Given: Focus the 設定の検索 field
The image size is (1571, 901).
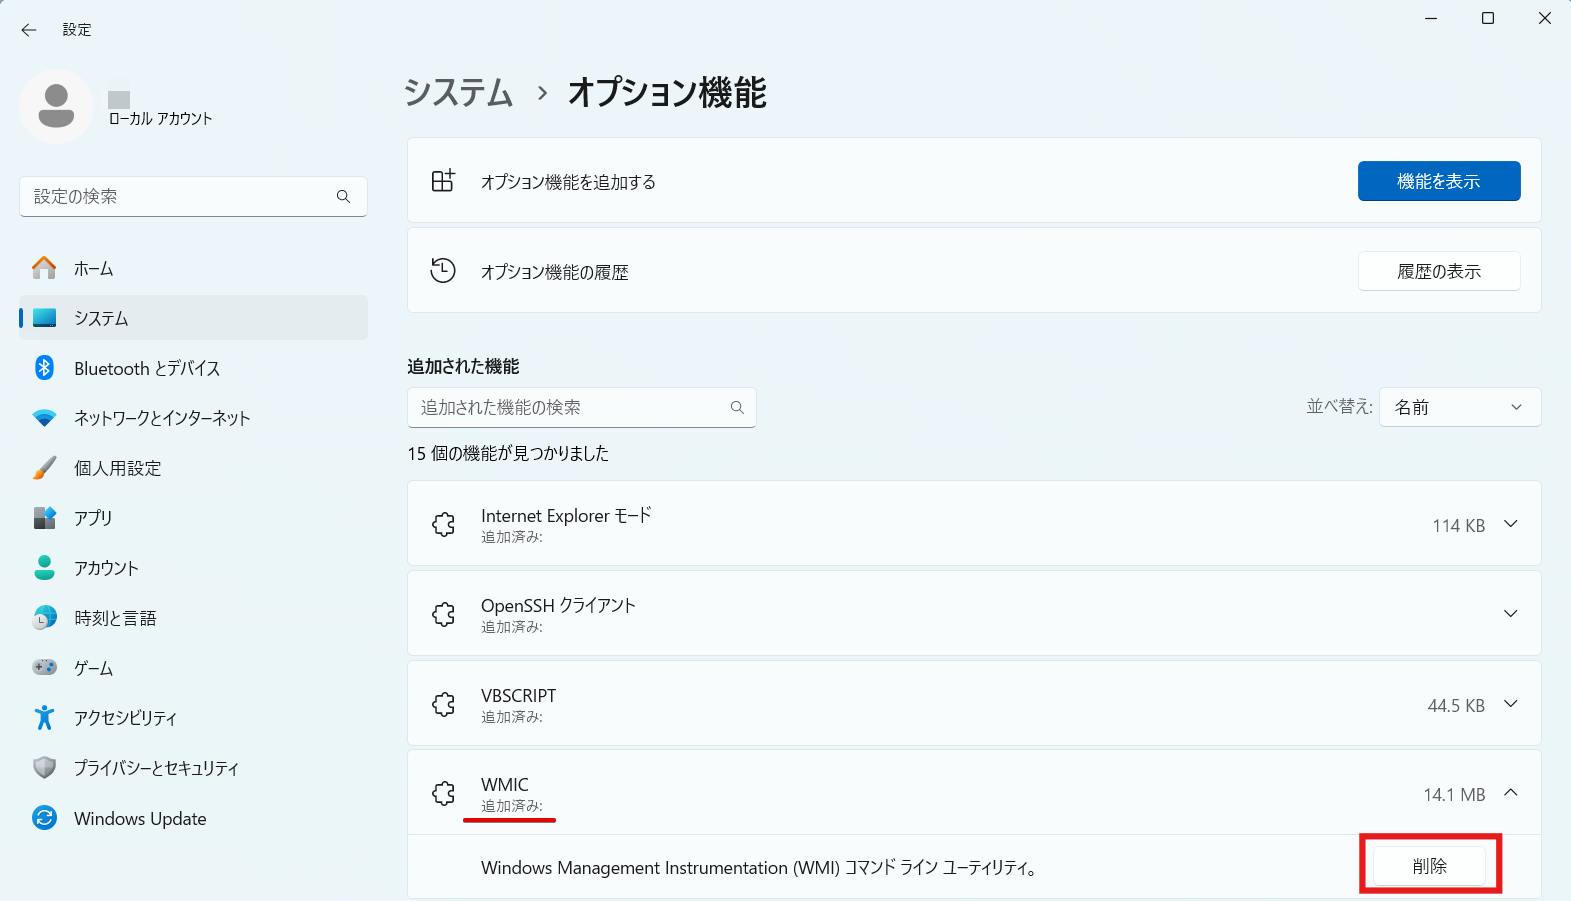Looking at the screenshot, I should [x=194, y=196].
